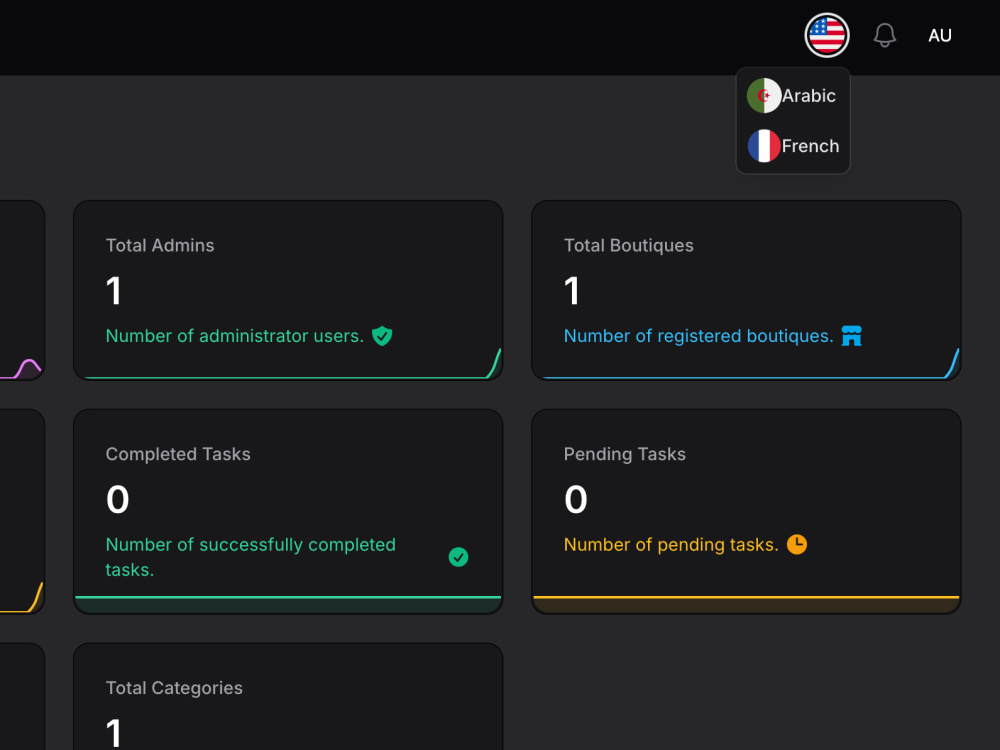Image resolution: width=1000 pixels, height=750 pixels.
Task: Click 'Number of registered boutiques.' text
Action: 698,336
